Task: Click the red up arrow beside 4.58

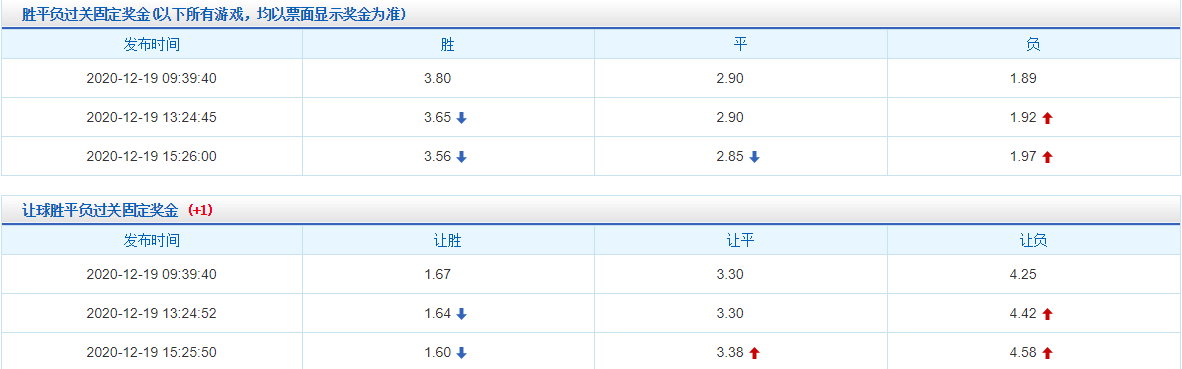Action: [x=1046, y=353]
